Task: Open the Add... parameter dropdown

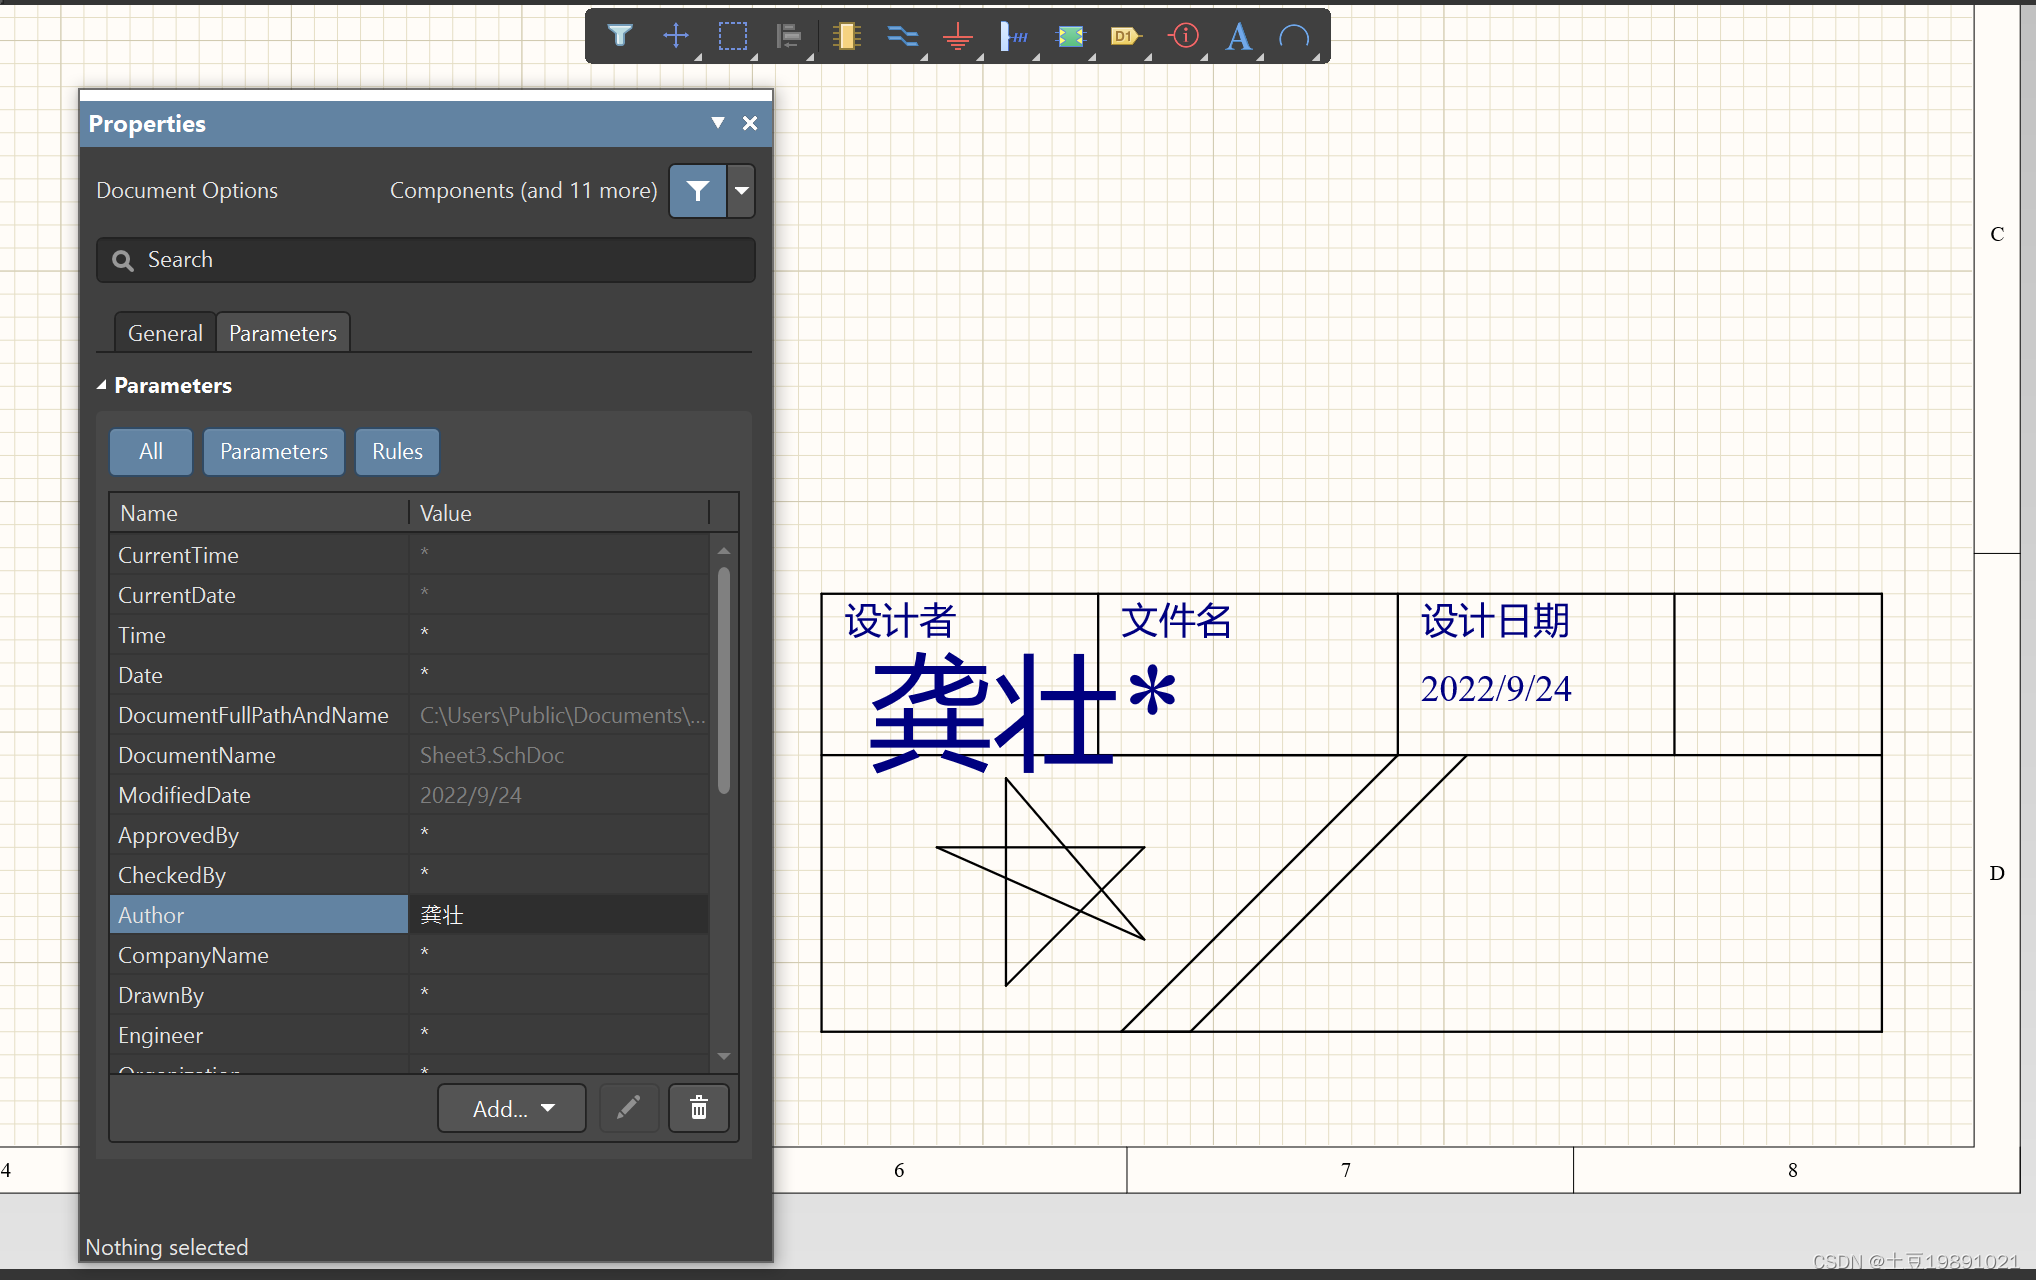Action: [511, 1108]
